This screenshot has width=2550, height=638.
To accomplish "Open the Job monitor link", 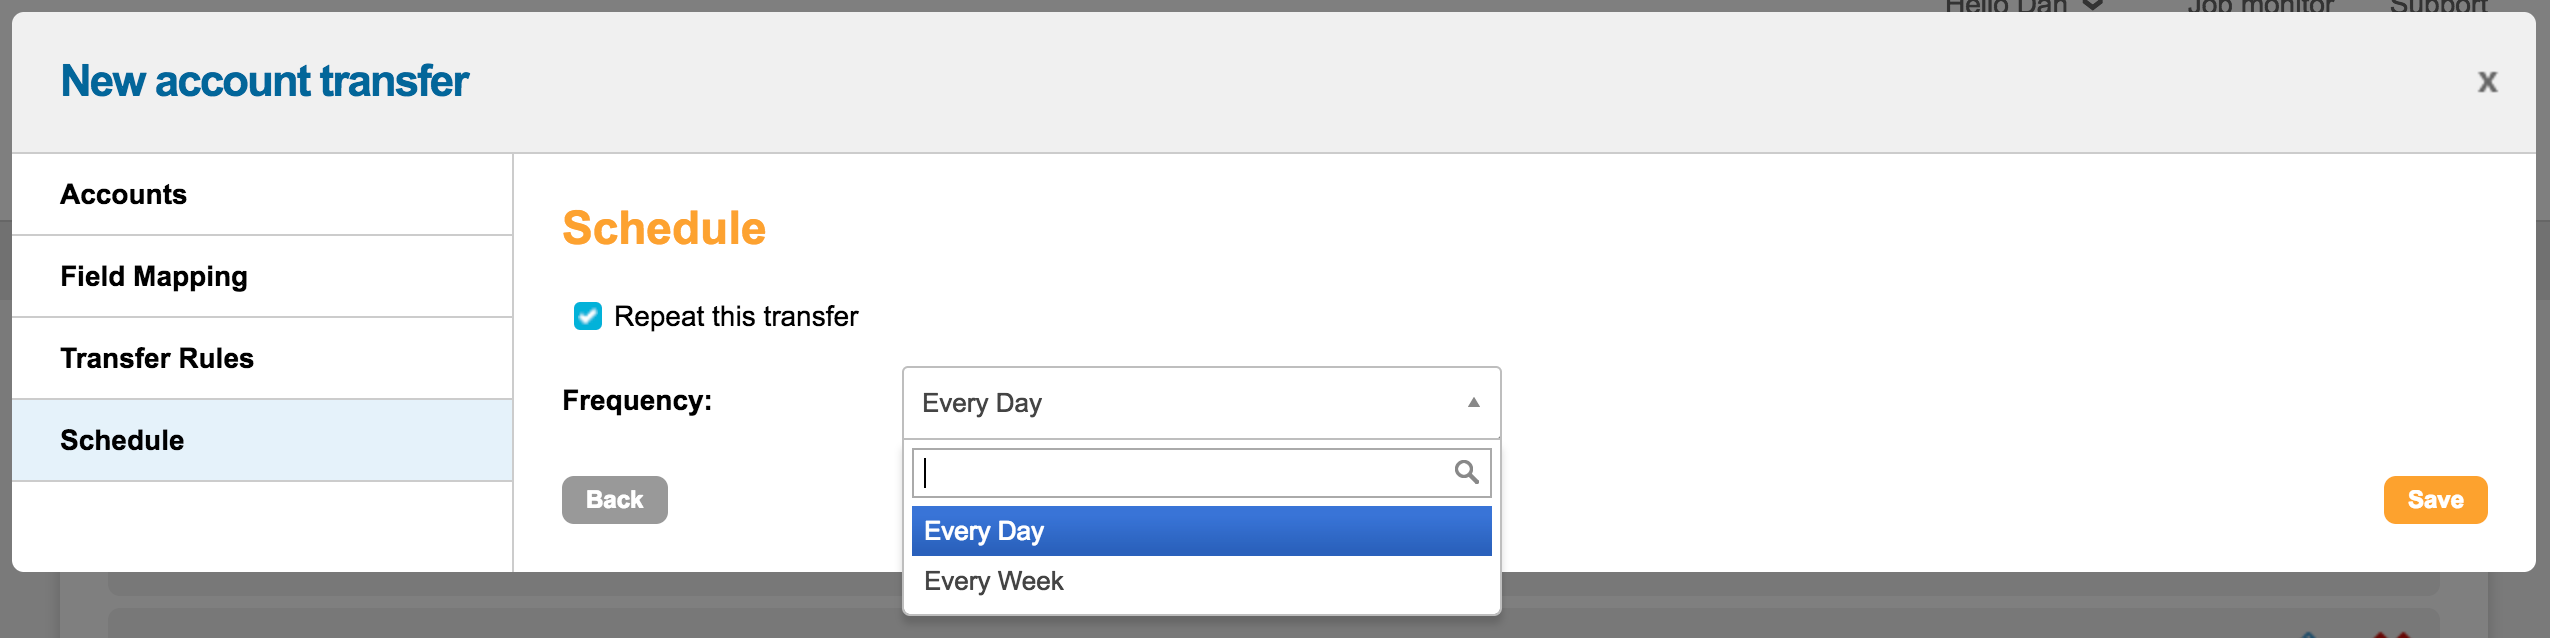I will tap(2260, 6).
